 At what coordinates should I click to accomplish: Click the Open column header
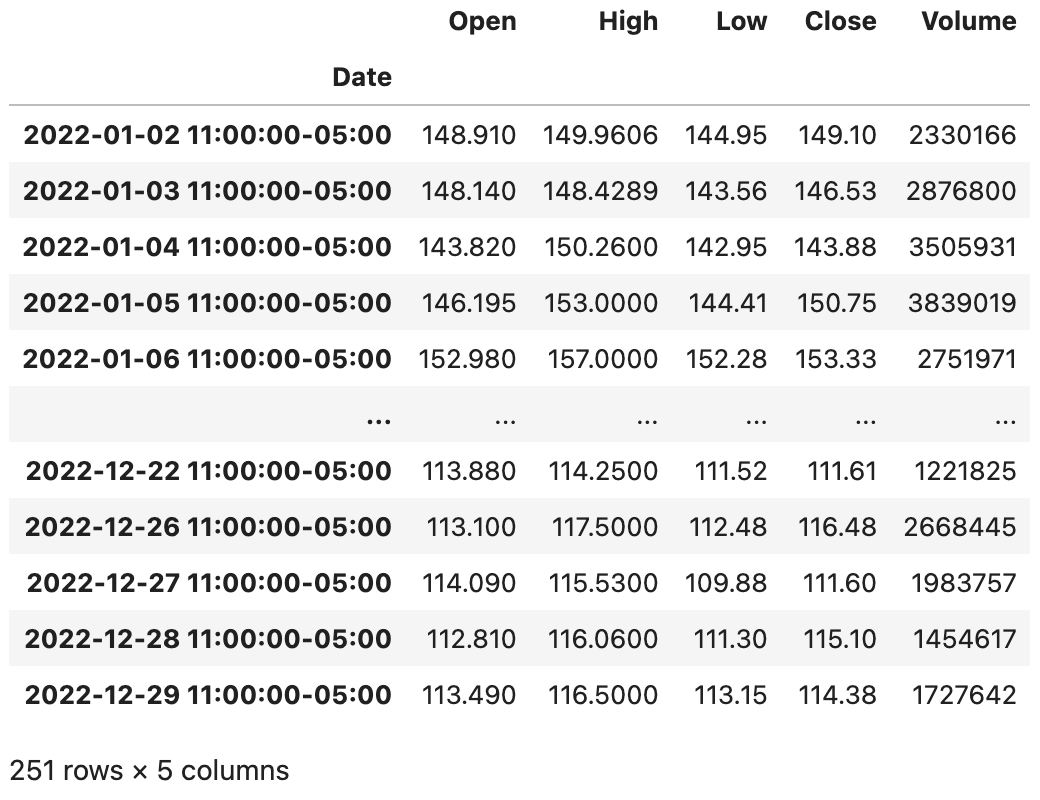pyautogui.click(x=482, y=22)
